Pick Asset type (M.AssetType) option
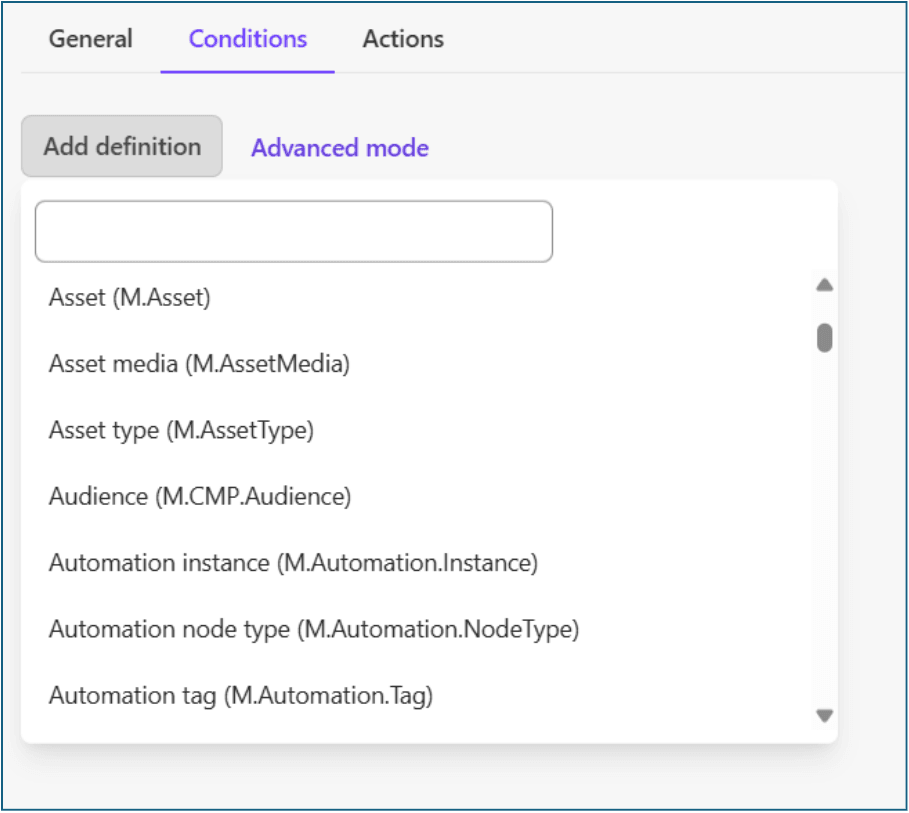Image resolution: width=909 pixels, height=813 pixels. tap(181, 430)
